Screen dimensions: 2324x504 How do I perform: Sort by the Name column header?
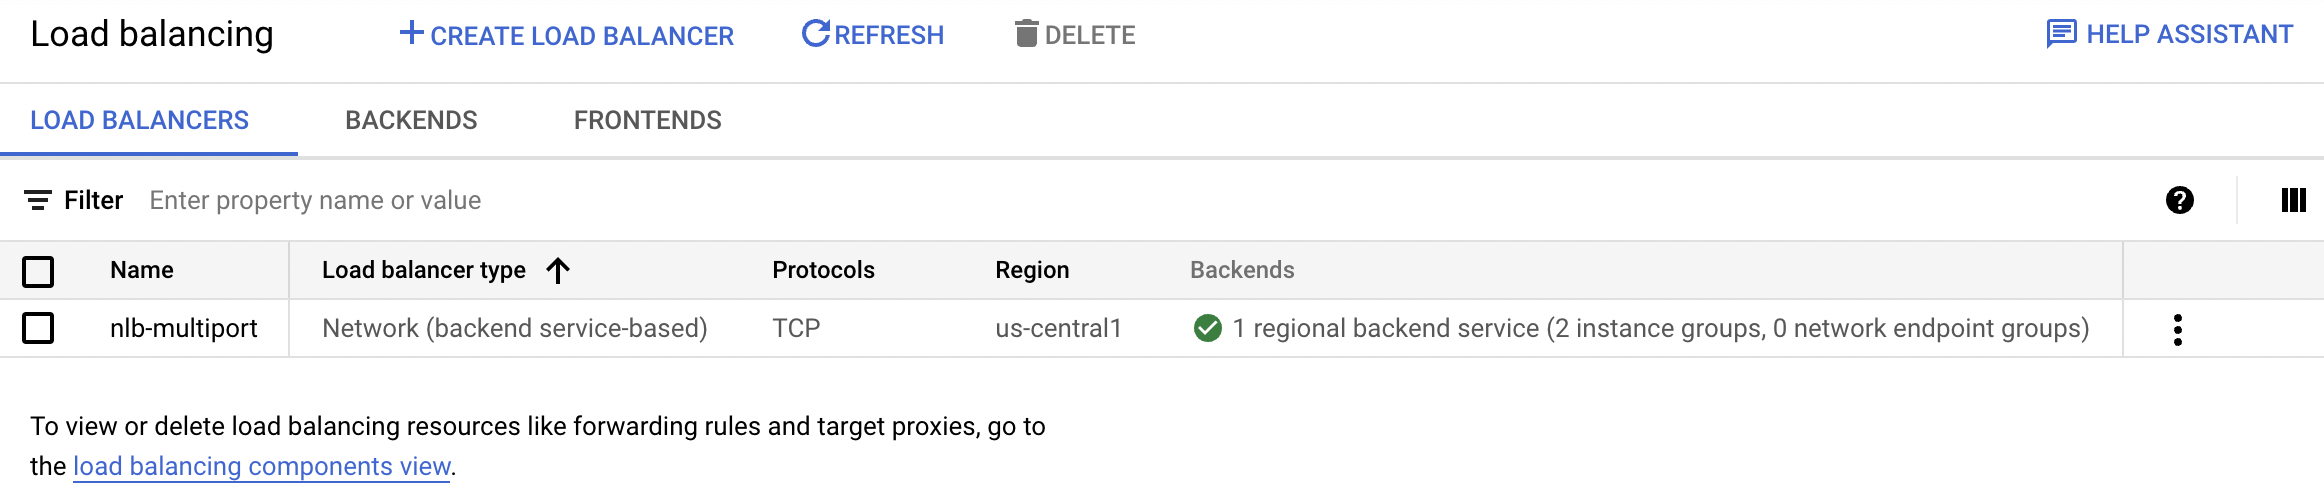click(x=142, y=270)
